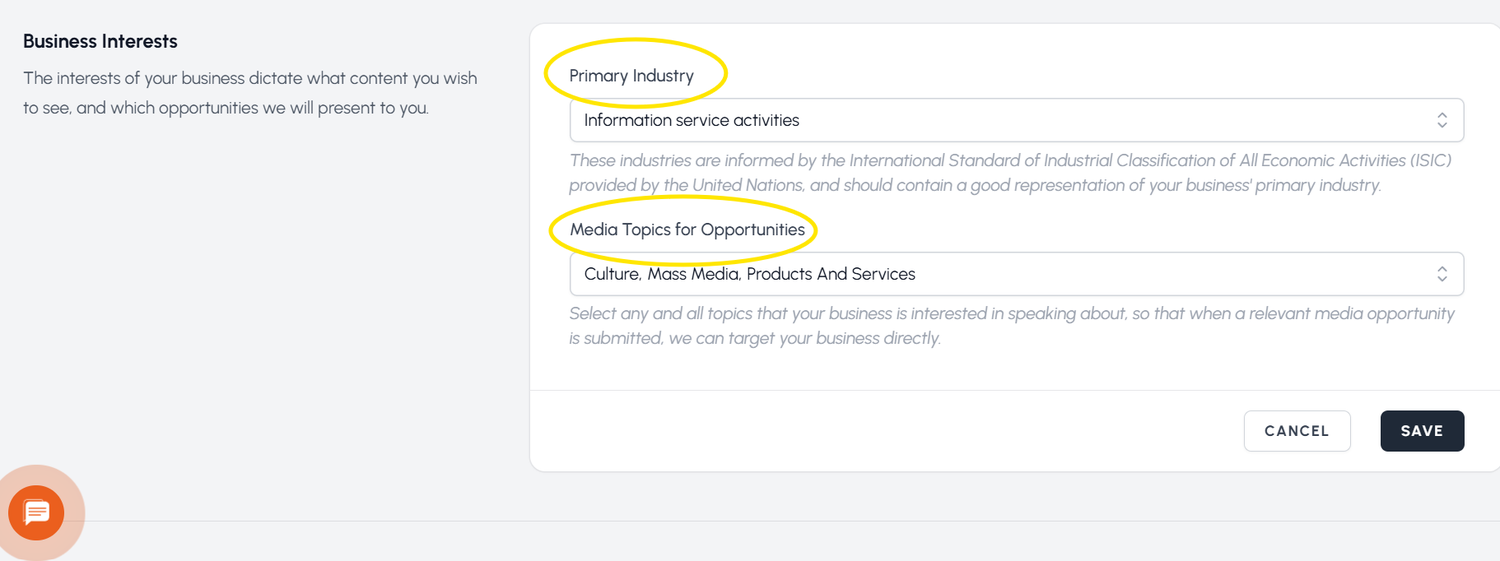Select the 'Information service activities' value text
The height and width of the screenshot is (561, 1500).
pyautogui.click(x=691, y=120)
